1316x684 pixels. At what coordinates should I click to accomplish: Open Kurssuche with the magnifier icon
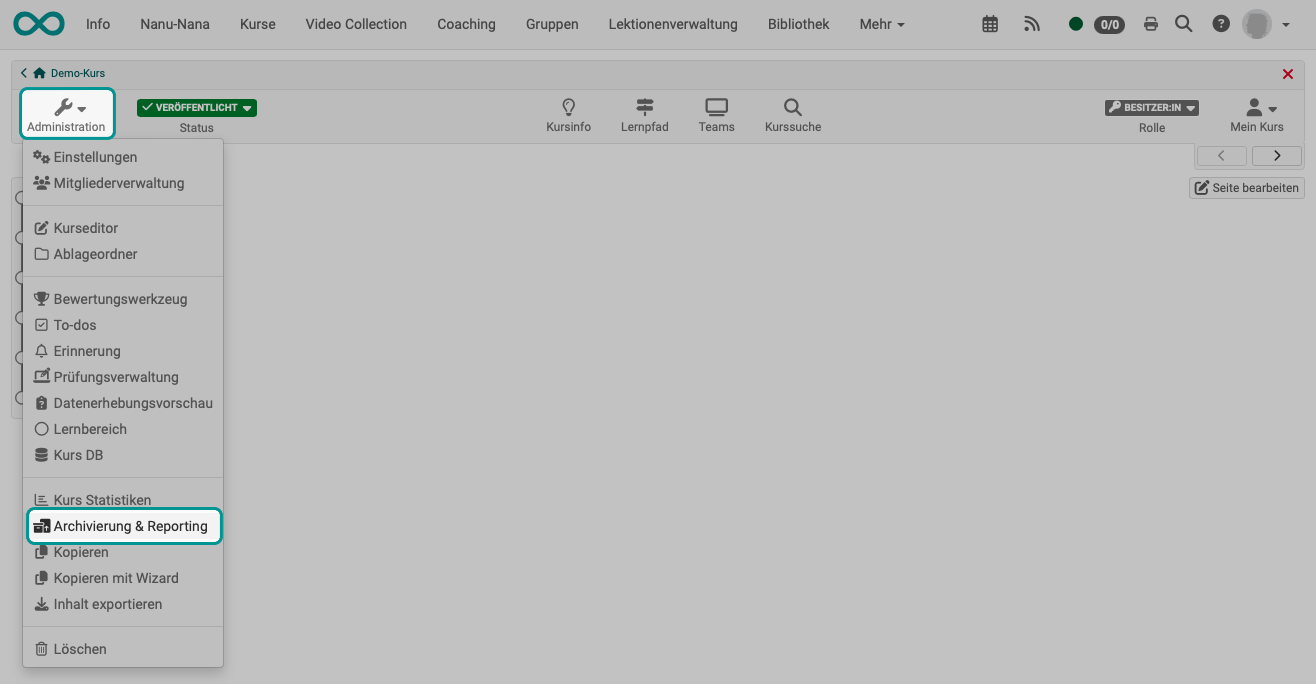click(x=792, y=114)
